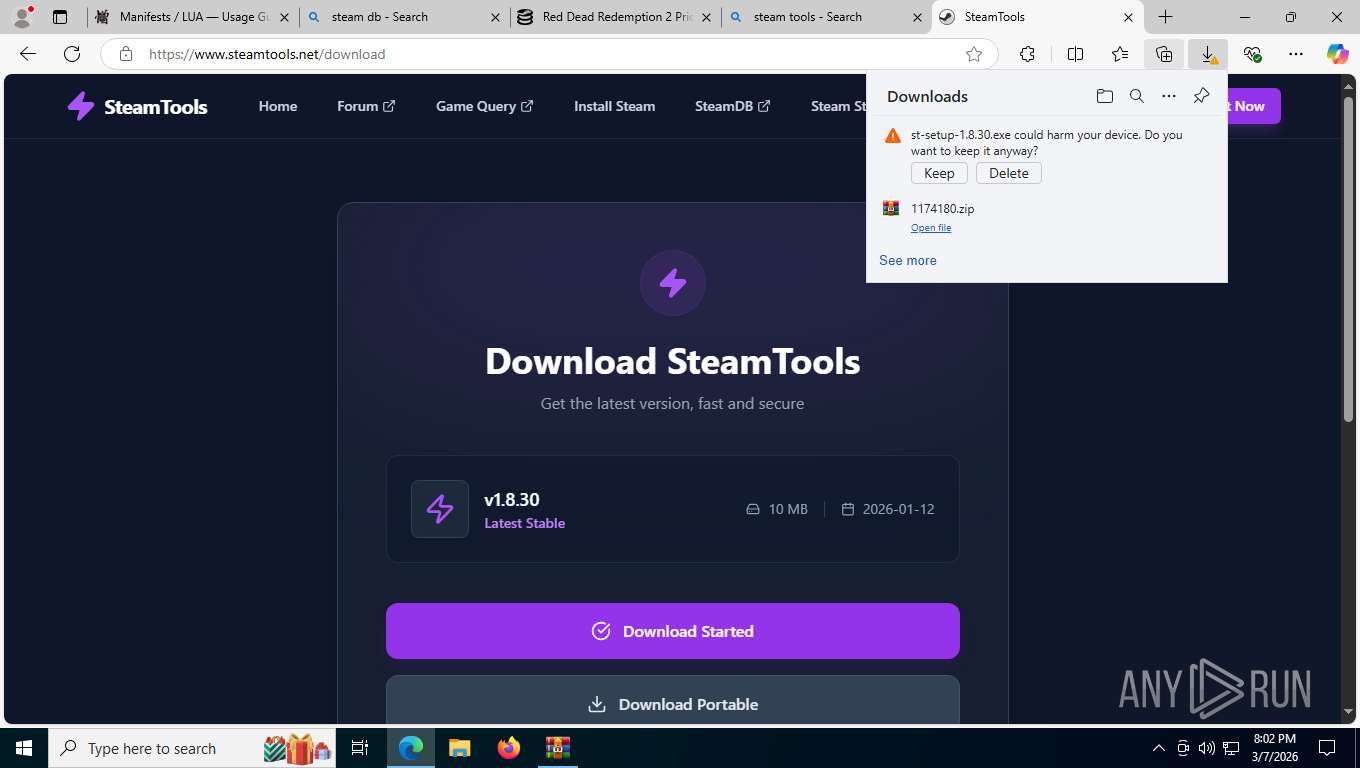The height and width of the screenshot is (768, 1360).
Task: Click the address bar URL field
Action: pos(550,54)
